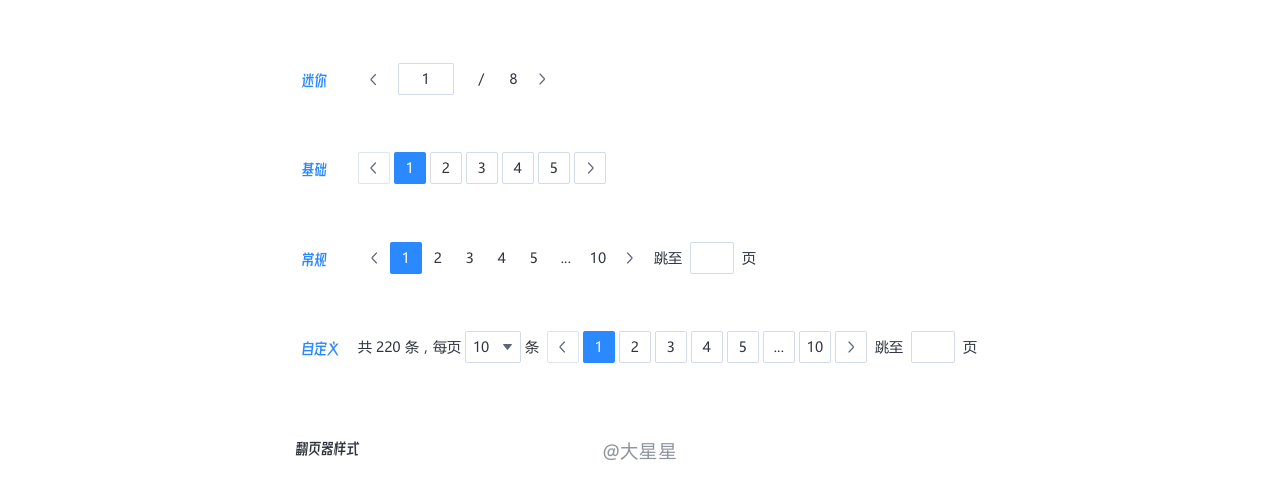1280x502 pixels.
Task: Select page 5 in the 基础 pager
Action: 554,168
